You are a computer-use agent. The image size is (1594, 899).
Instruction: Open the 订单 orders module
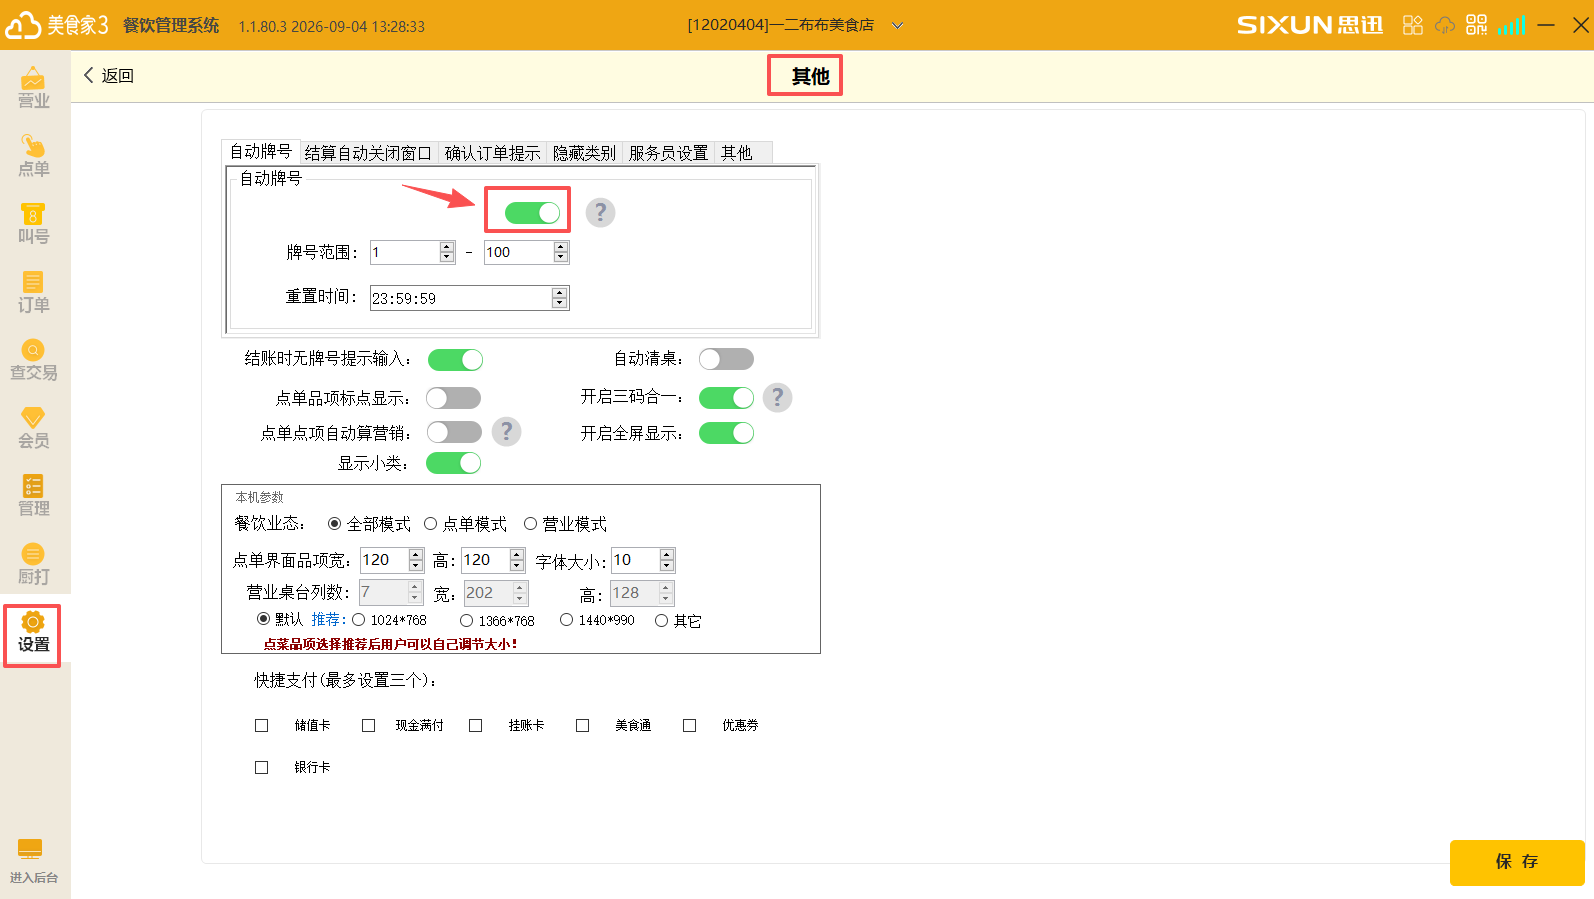point(34,292)
